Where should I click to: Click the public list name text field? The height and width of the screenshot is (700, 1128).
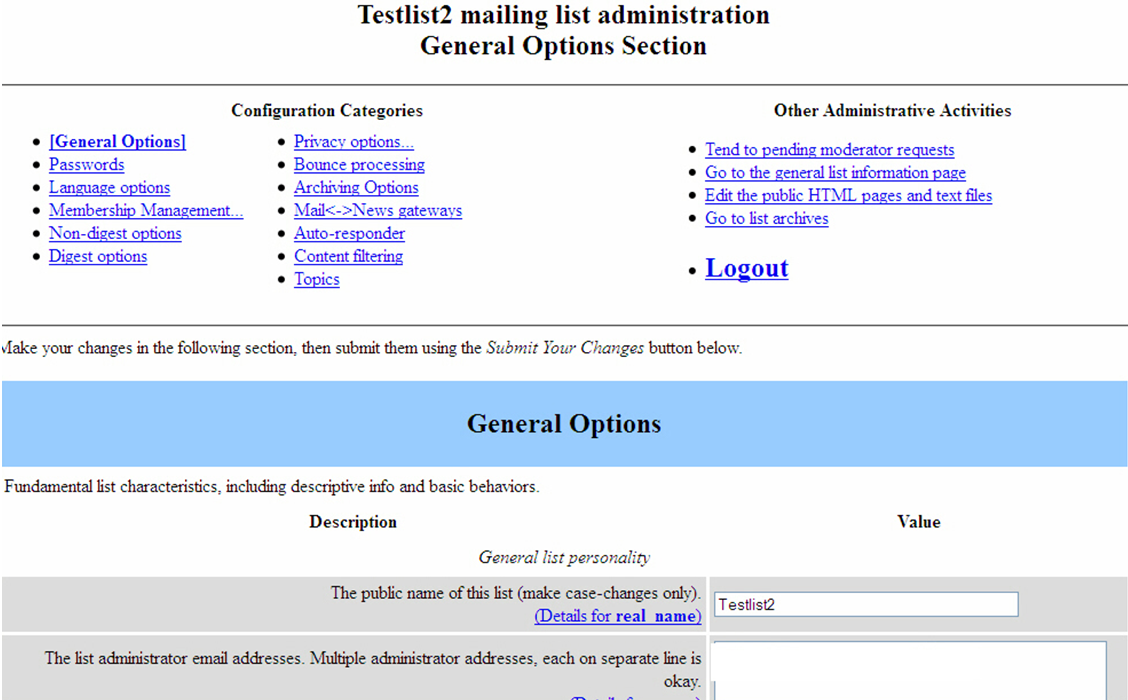pyautogui.click(x=866, y=604)
